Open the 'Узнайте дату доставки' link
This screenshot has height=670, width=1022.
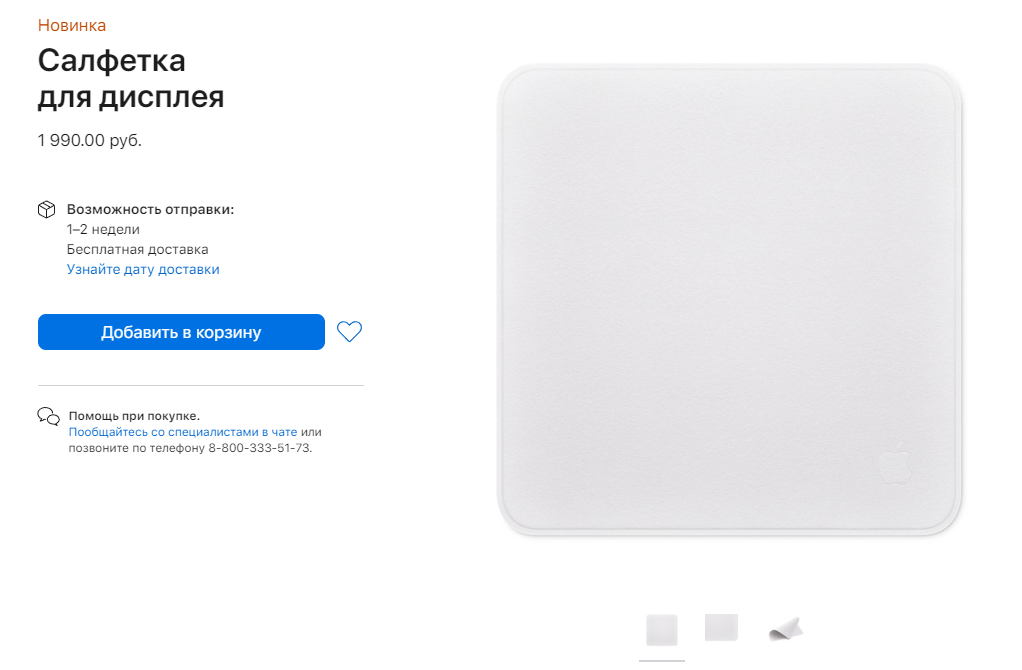pyautogui.click(x=143, y=269)
